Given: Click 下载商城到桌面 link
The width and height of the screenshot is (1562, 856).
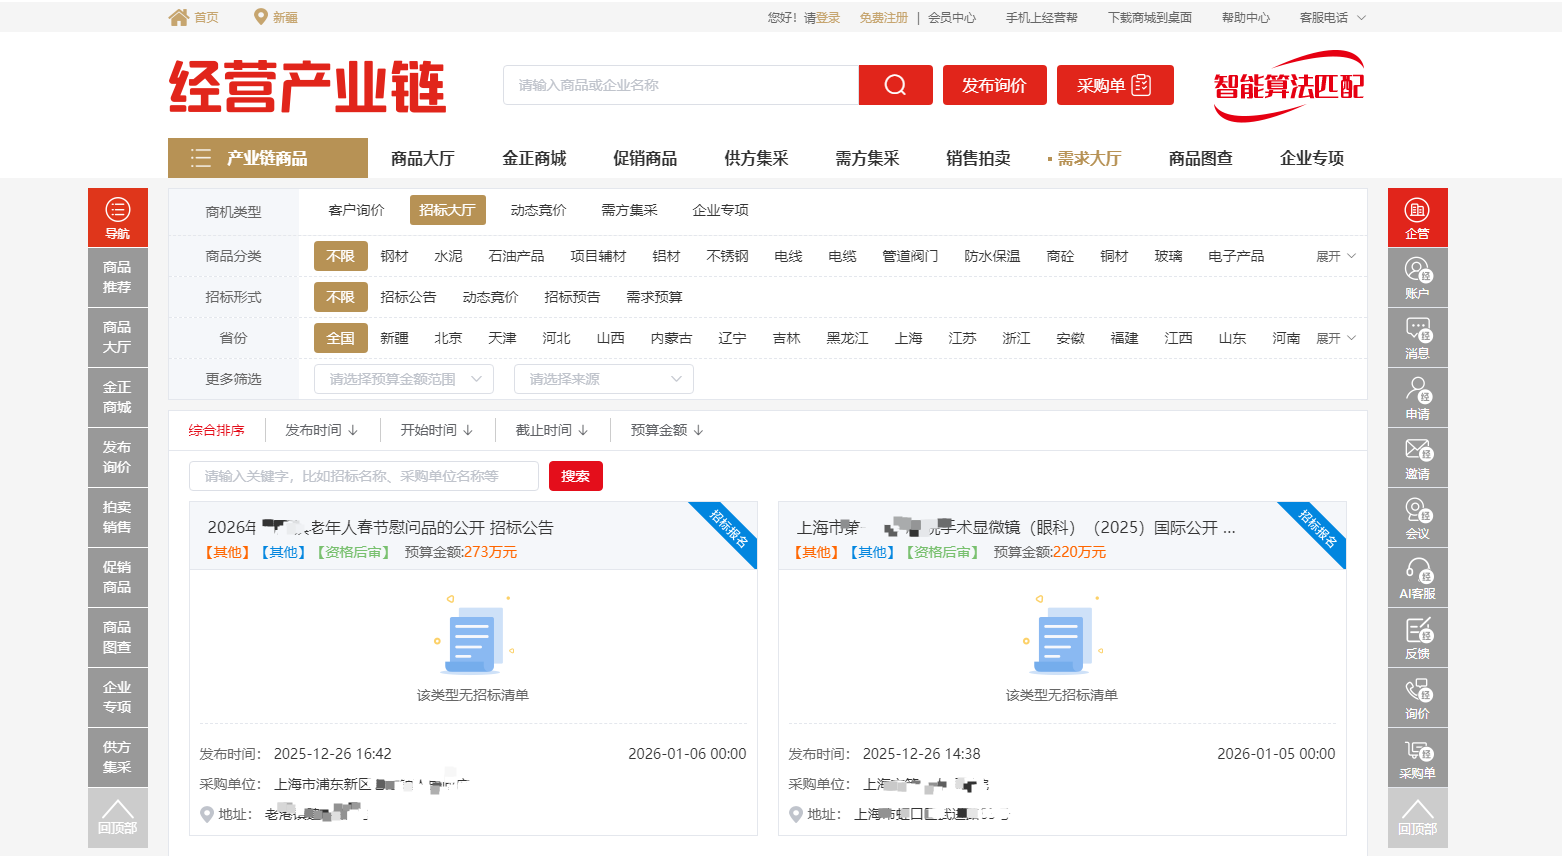Looking at the screenshot, I should coord(1150,17).
